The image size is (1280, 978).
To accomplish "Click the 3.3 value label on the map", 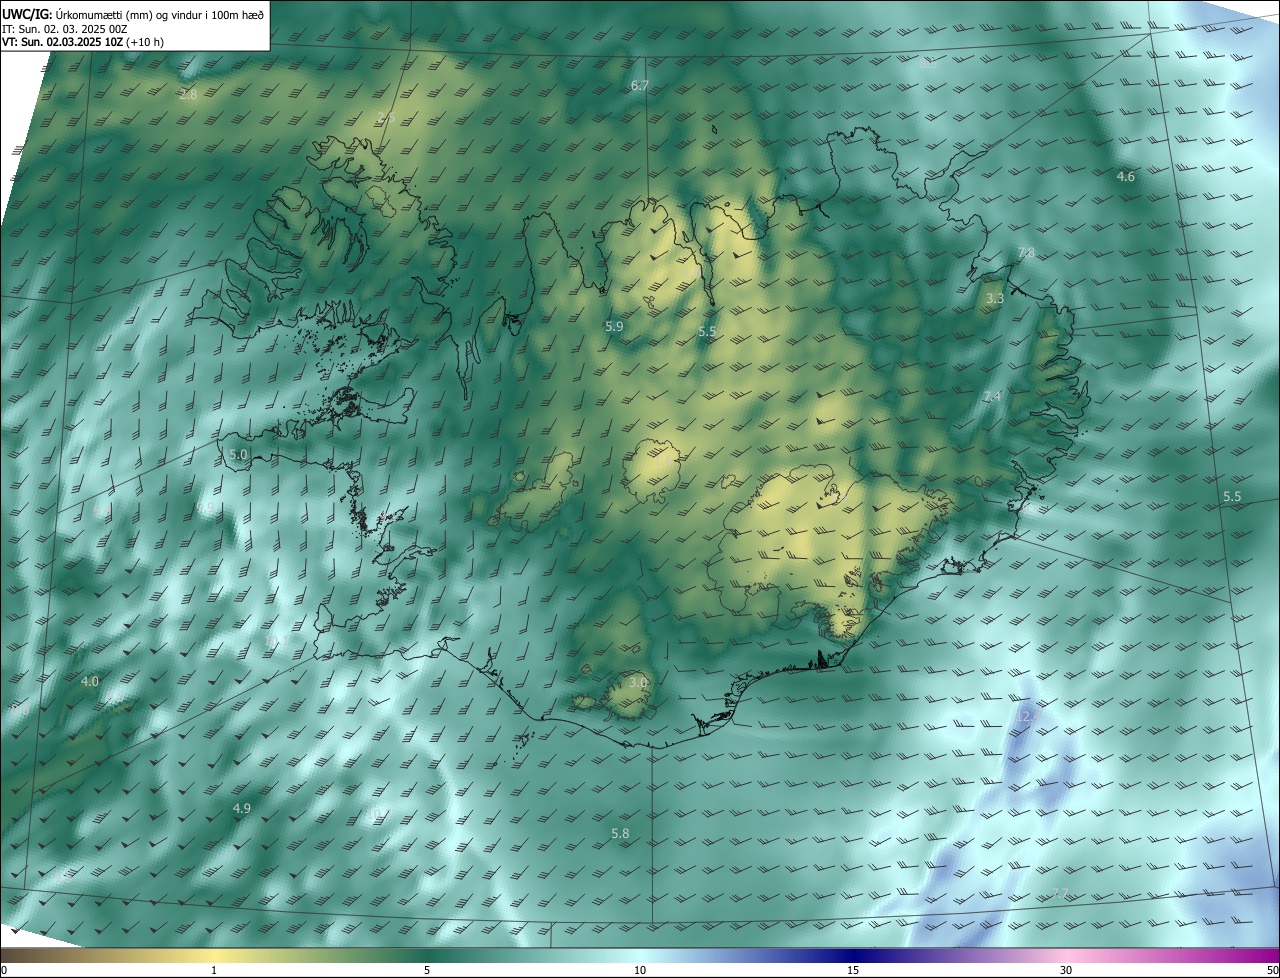I will click(x=995, y=299).
